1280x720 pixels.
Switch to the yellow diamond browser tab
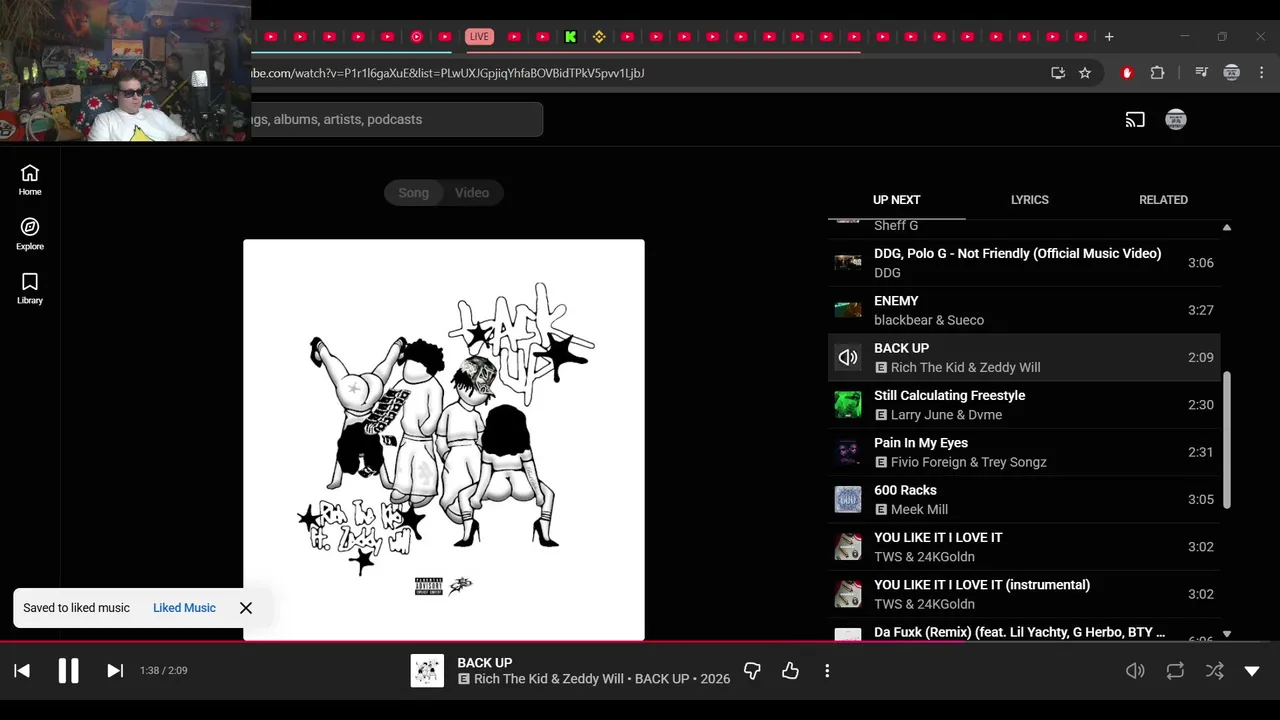(599, 37)
